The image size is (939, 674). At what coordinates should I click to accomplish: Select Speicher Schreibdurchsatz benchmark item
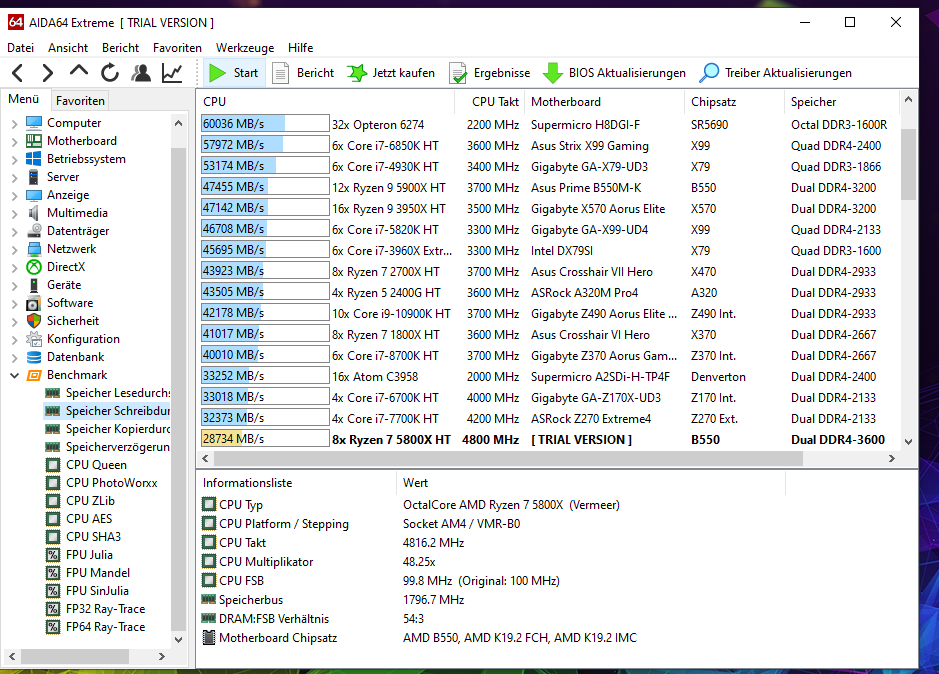pyautogui.click(x=107, y=411)
